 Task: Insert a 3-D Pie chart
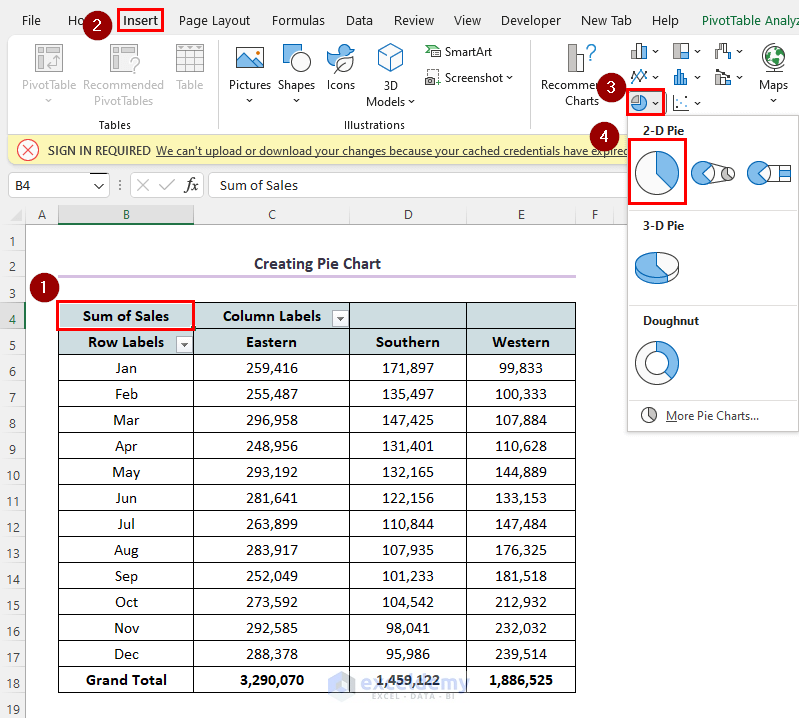657,267
